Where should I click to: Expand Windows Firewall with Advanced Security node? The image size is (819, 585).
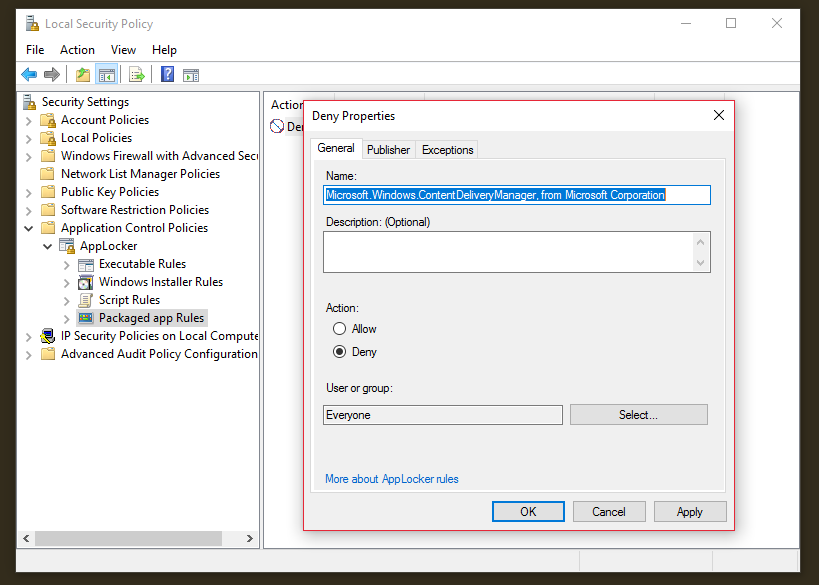[29, 157]
